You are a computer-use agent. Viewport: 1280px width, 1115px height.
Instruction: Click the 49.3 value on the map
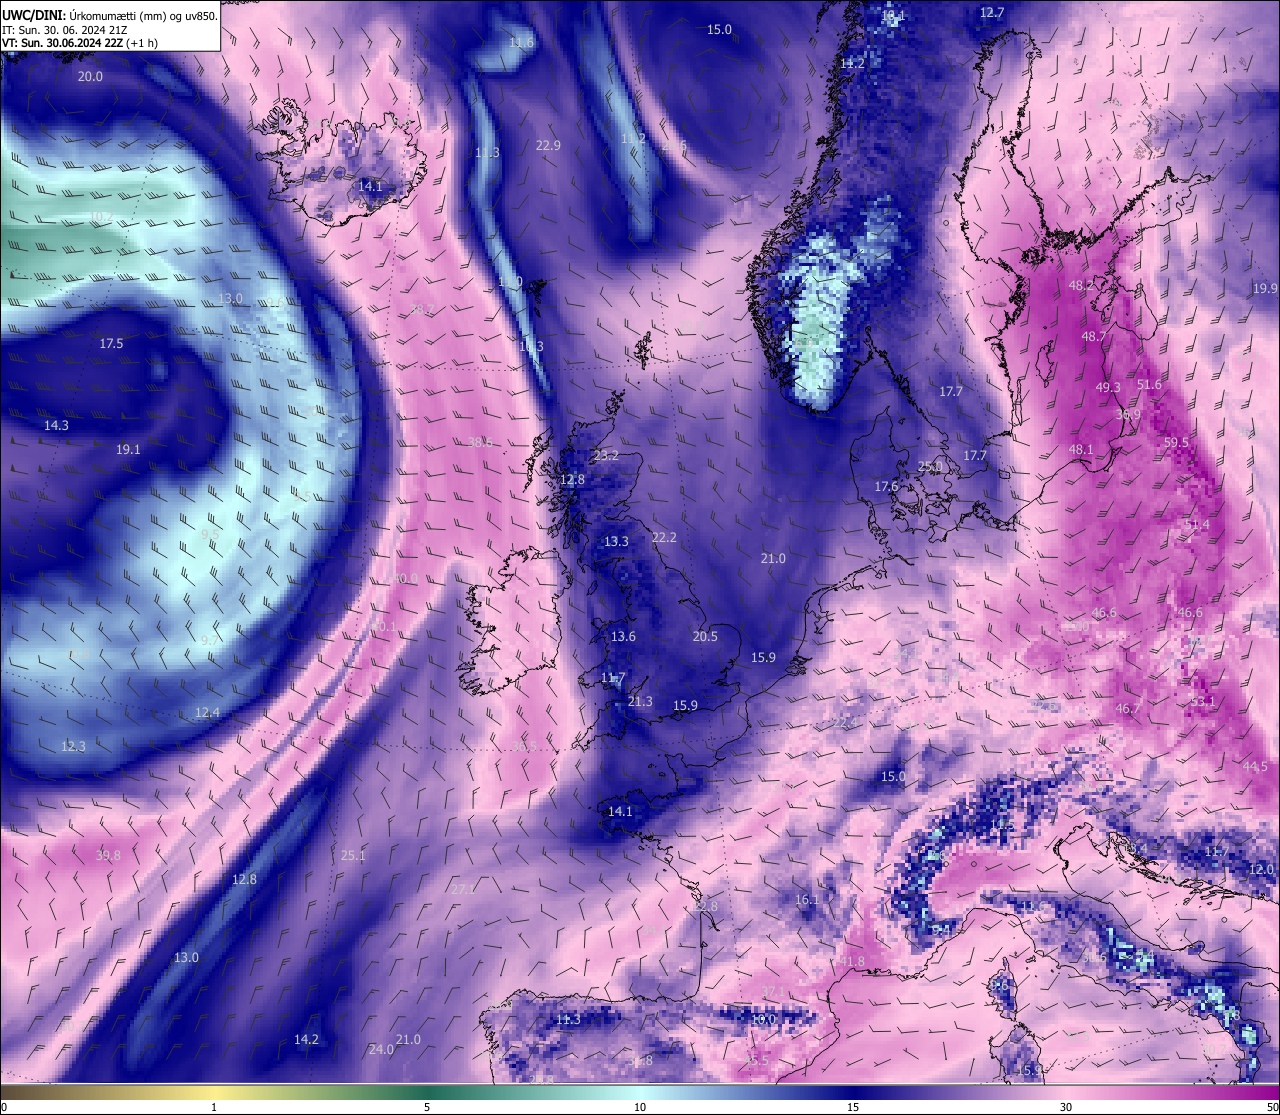pos(1108,388)
